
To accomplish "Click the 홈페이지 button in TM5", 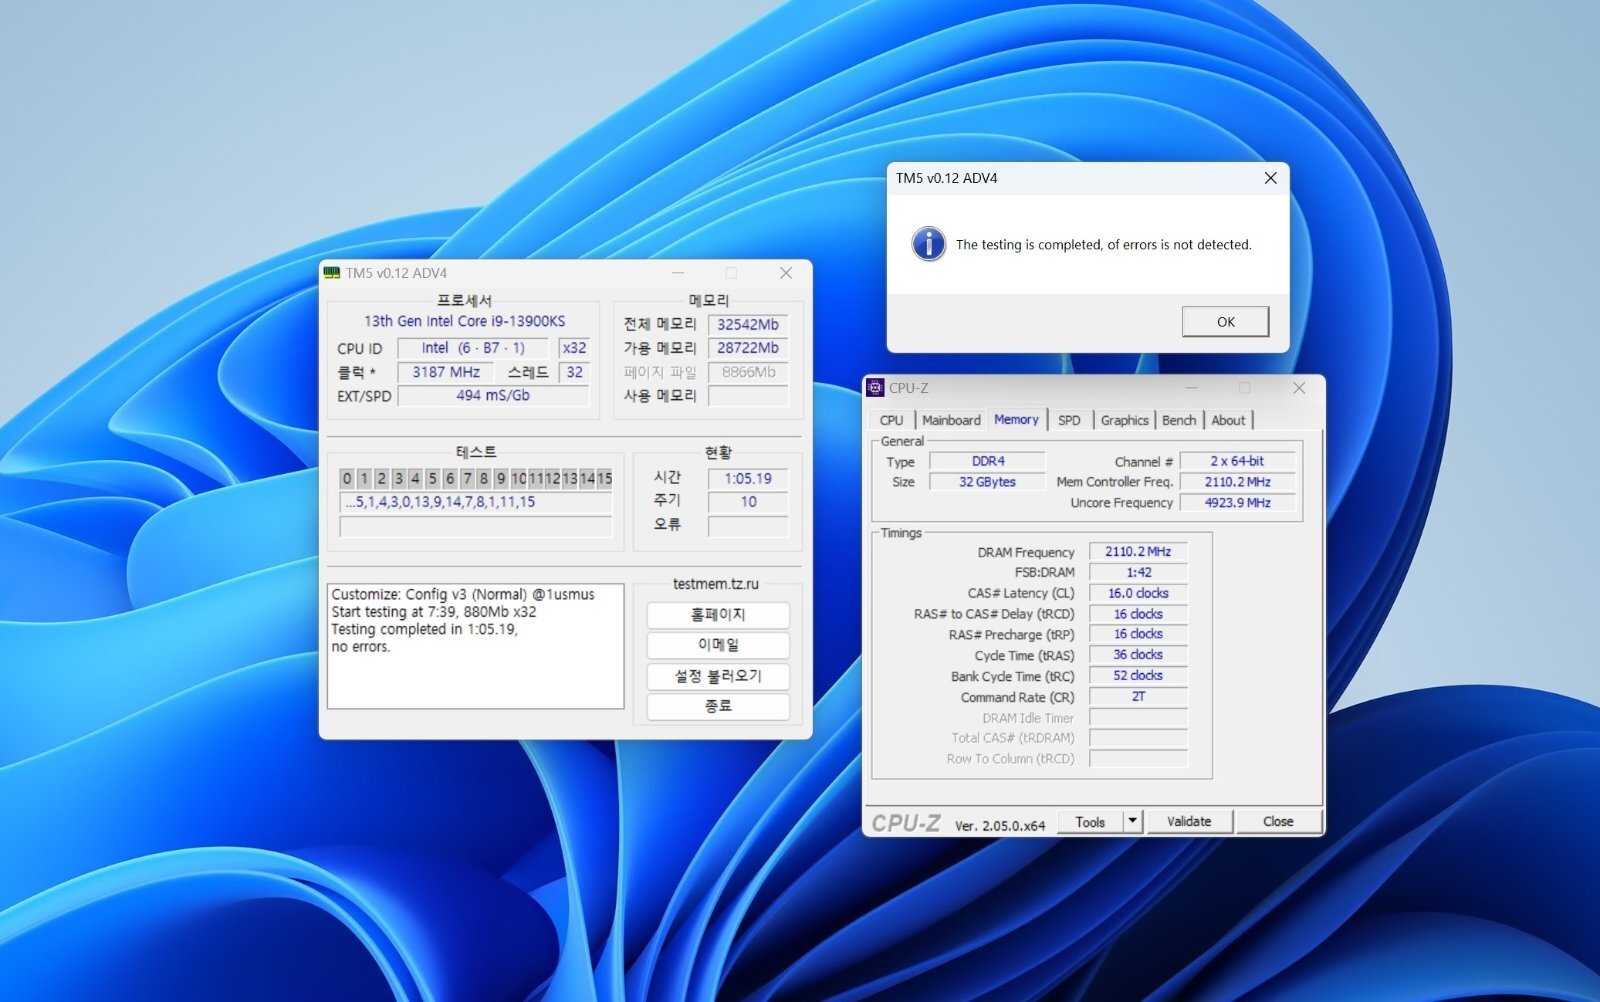I will pyautogui.click(x=718, y=615).
